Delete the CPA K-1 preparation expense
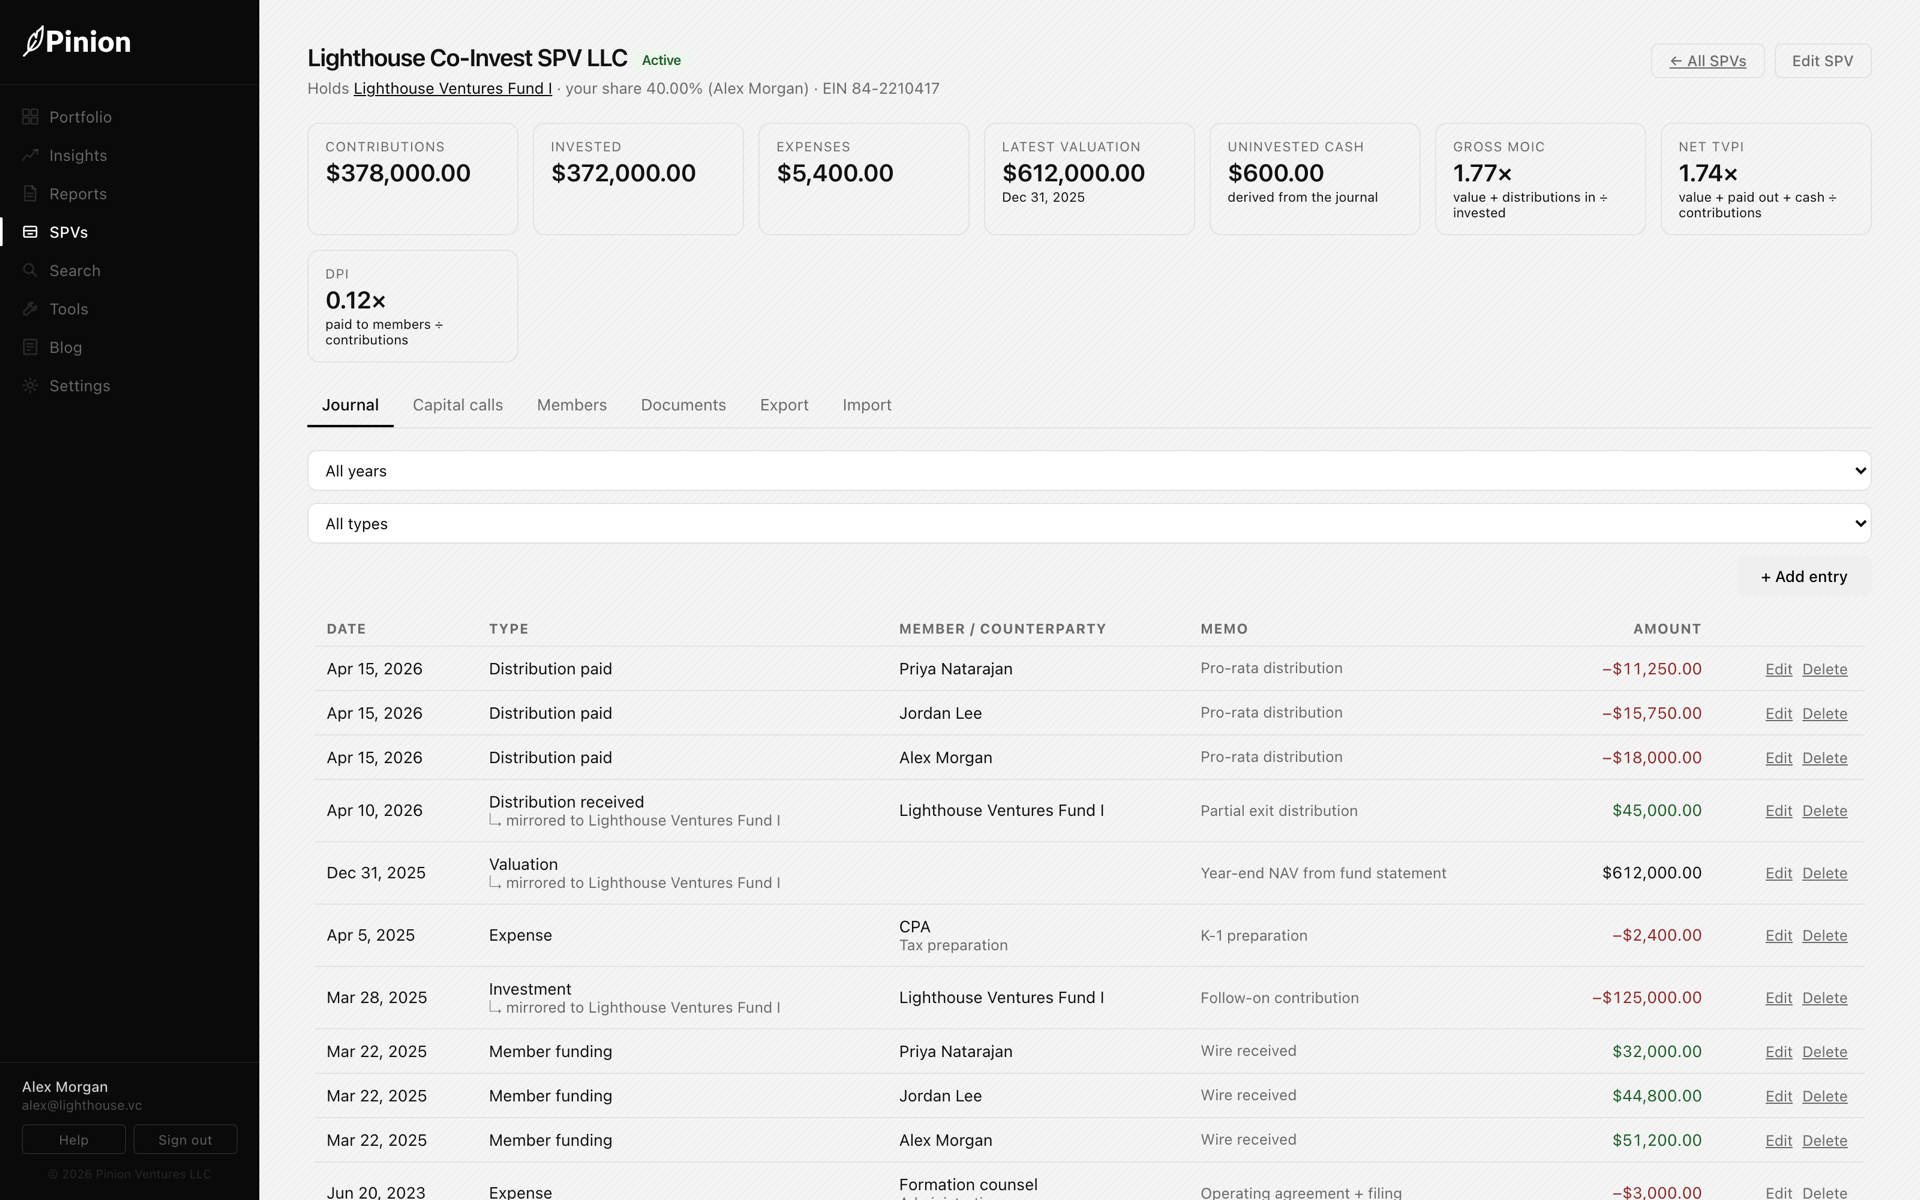 1824,936
